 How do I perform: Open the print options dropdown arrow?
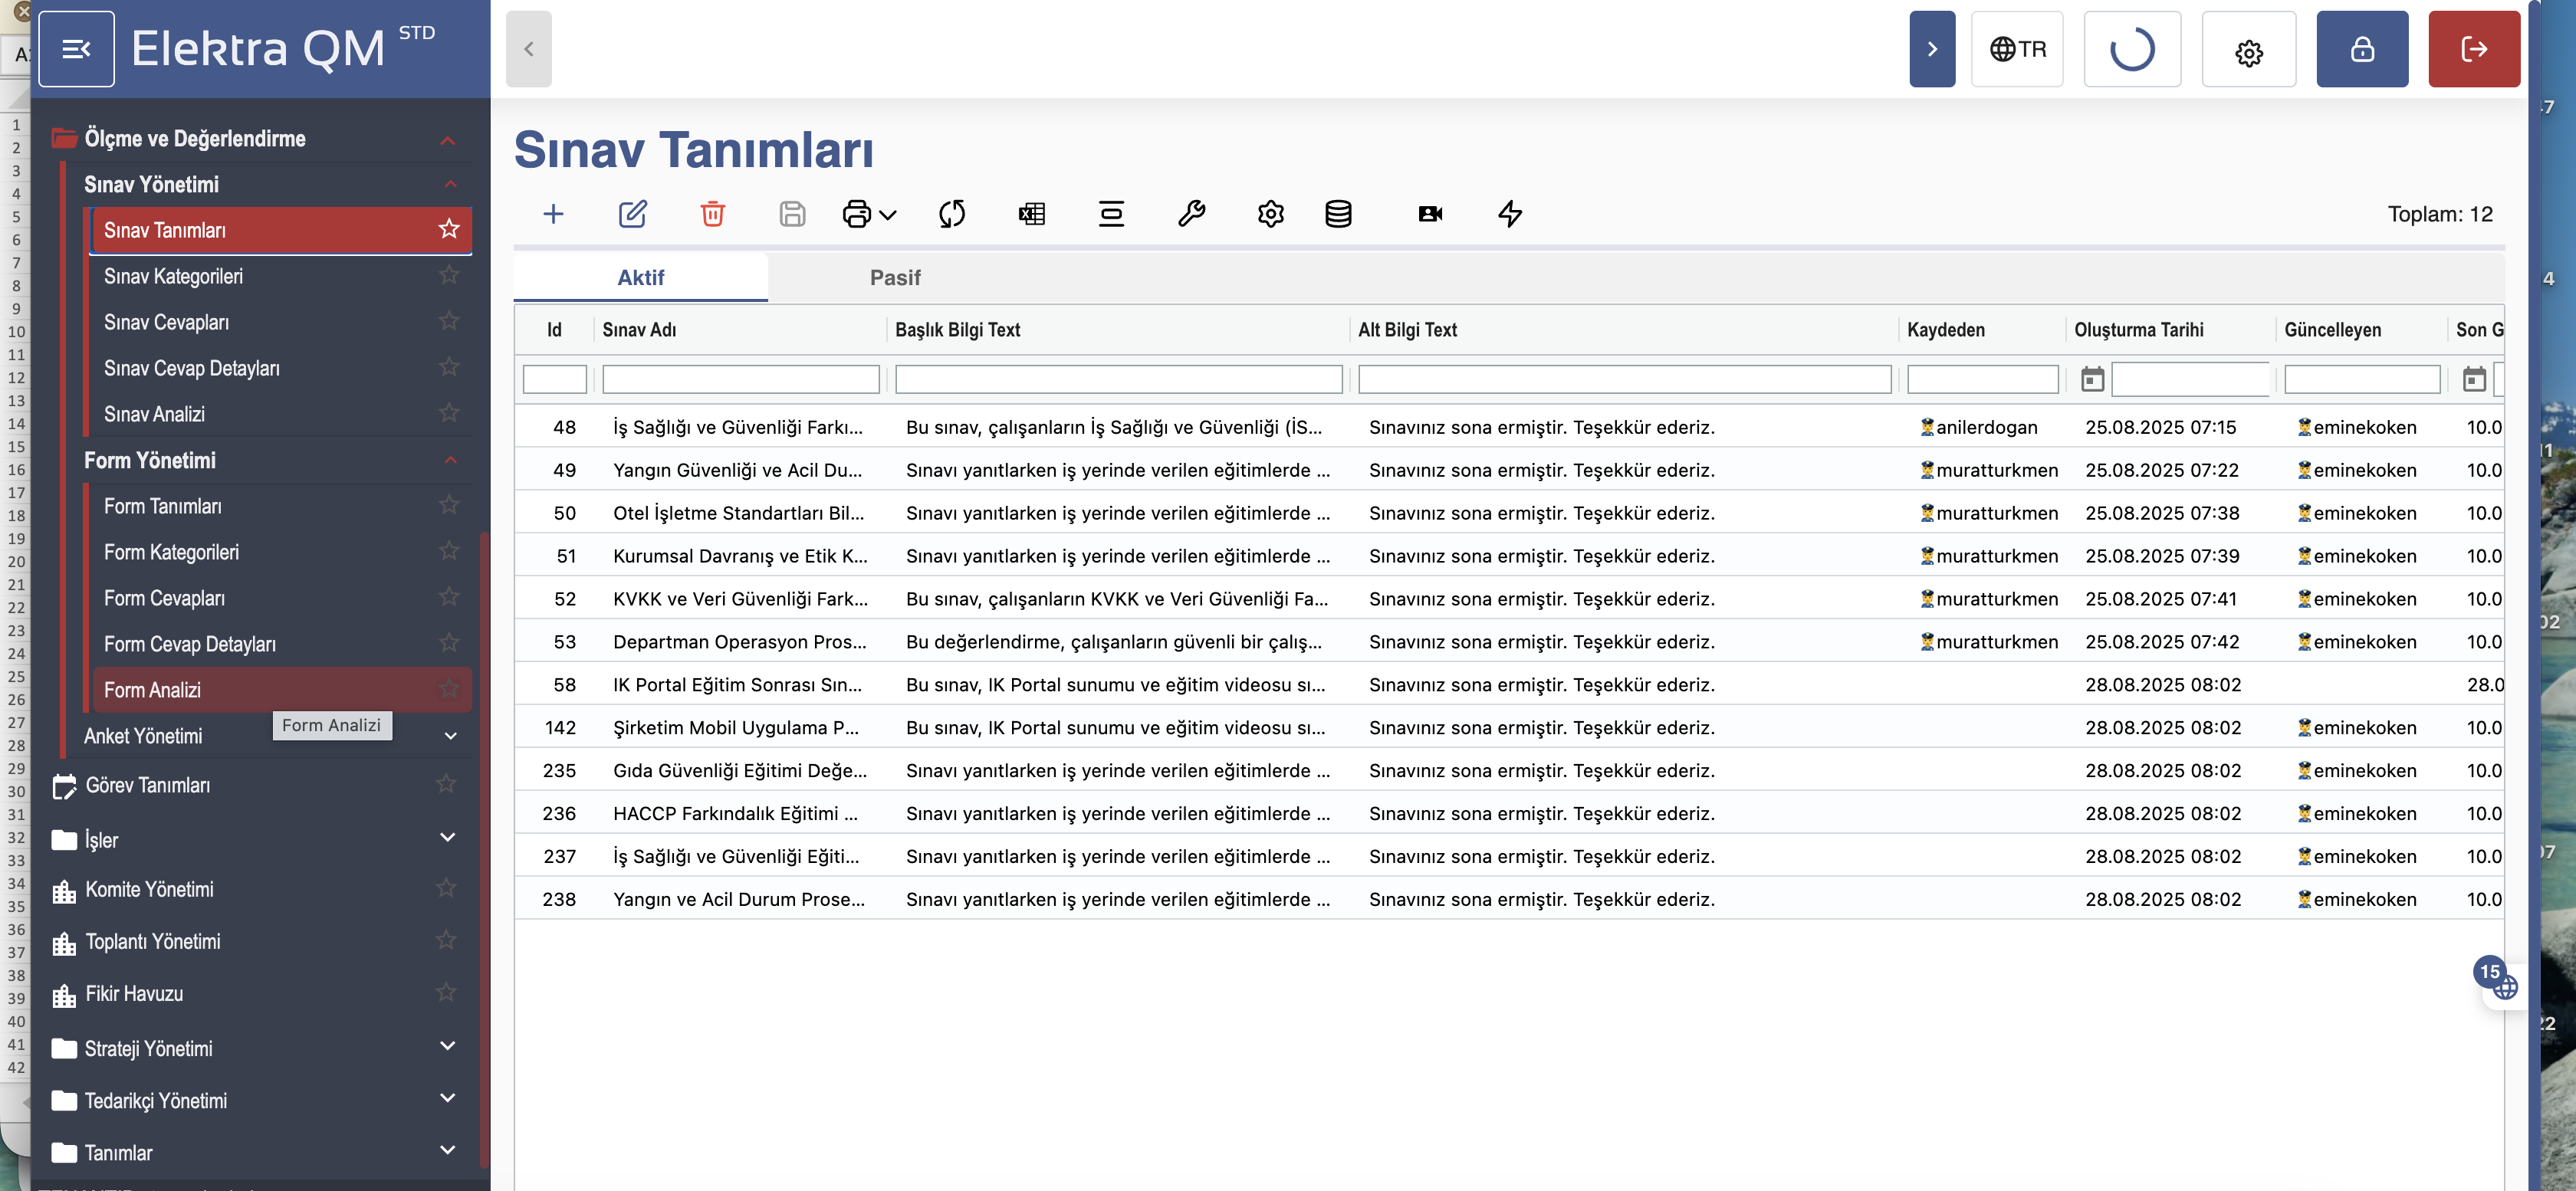tap(887, 215)
